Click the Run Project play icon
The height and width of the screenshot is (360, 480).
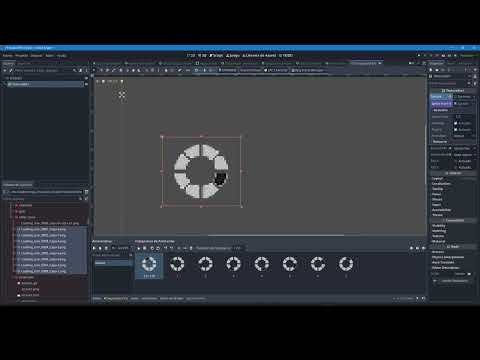419,55
